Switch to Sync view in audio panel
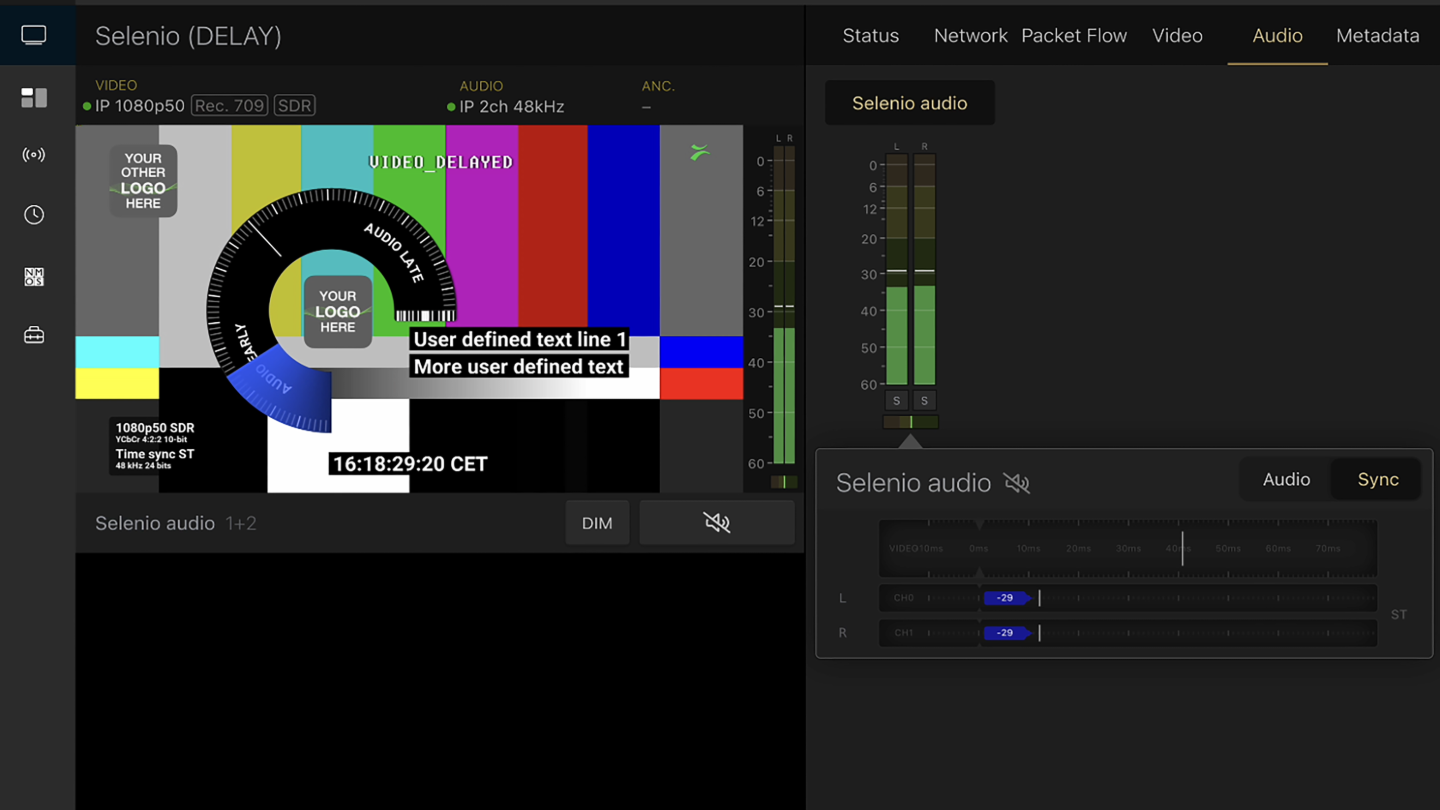This screenshot has height=810, width=1440. (1377, 480)
